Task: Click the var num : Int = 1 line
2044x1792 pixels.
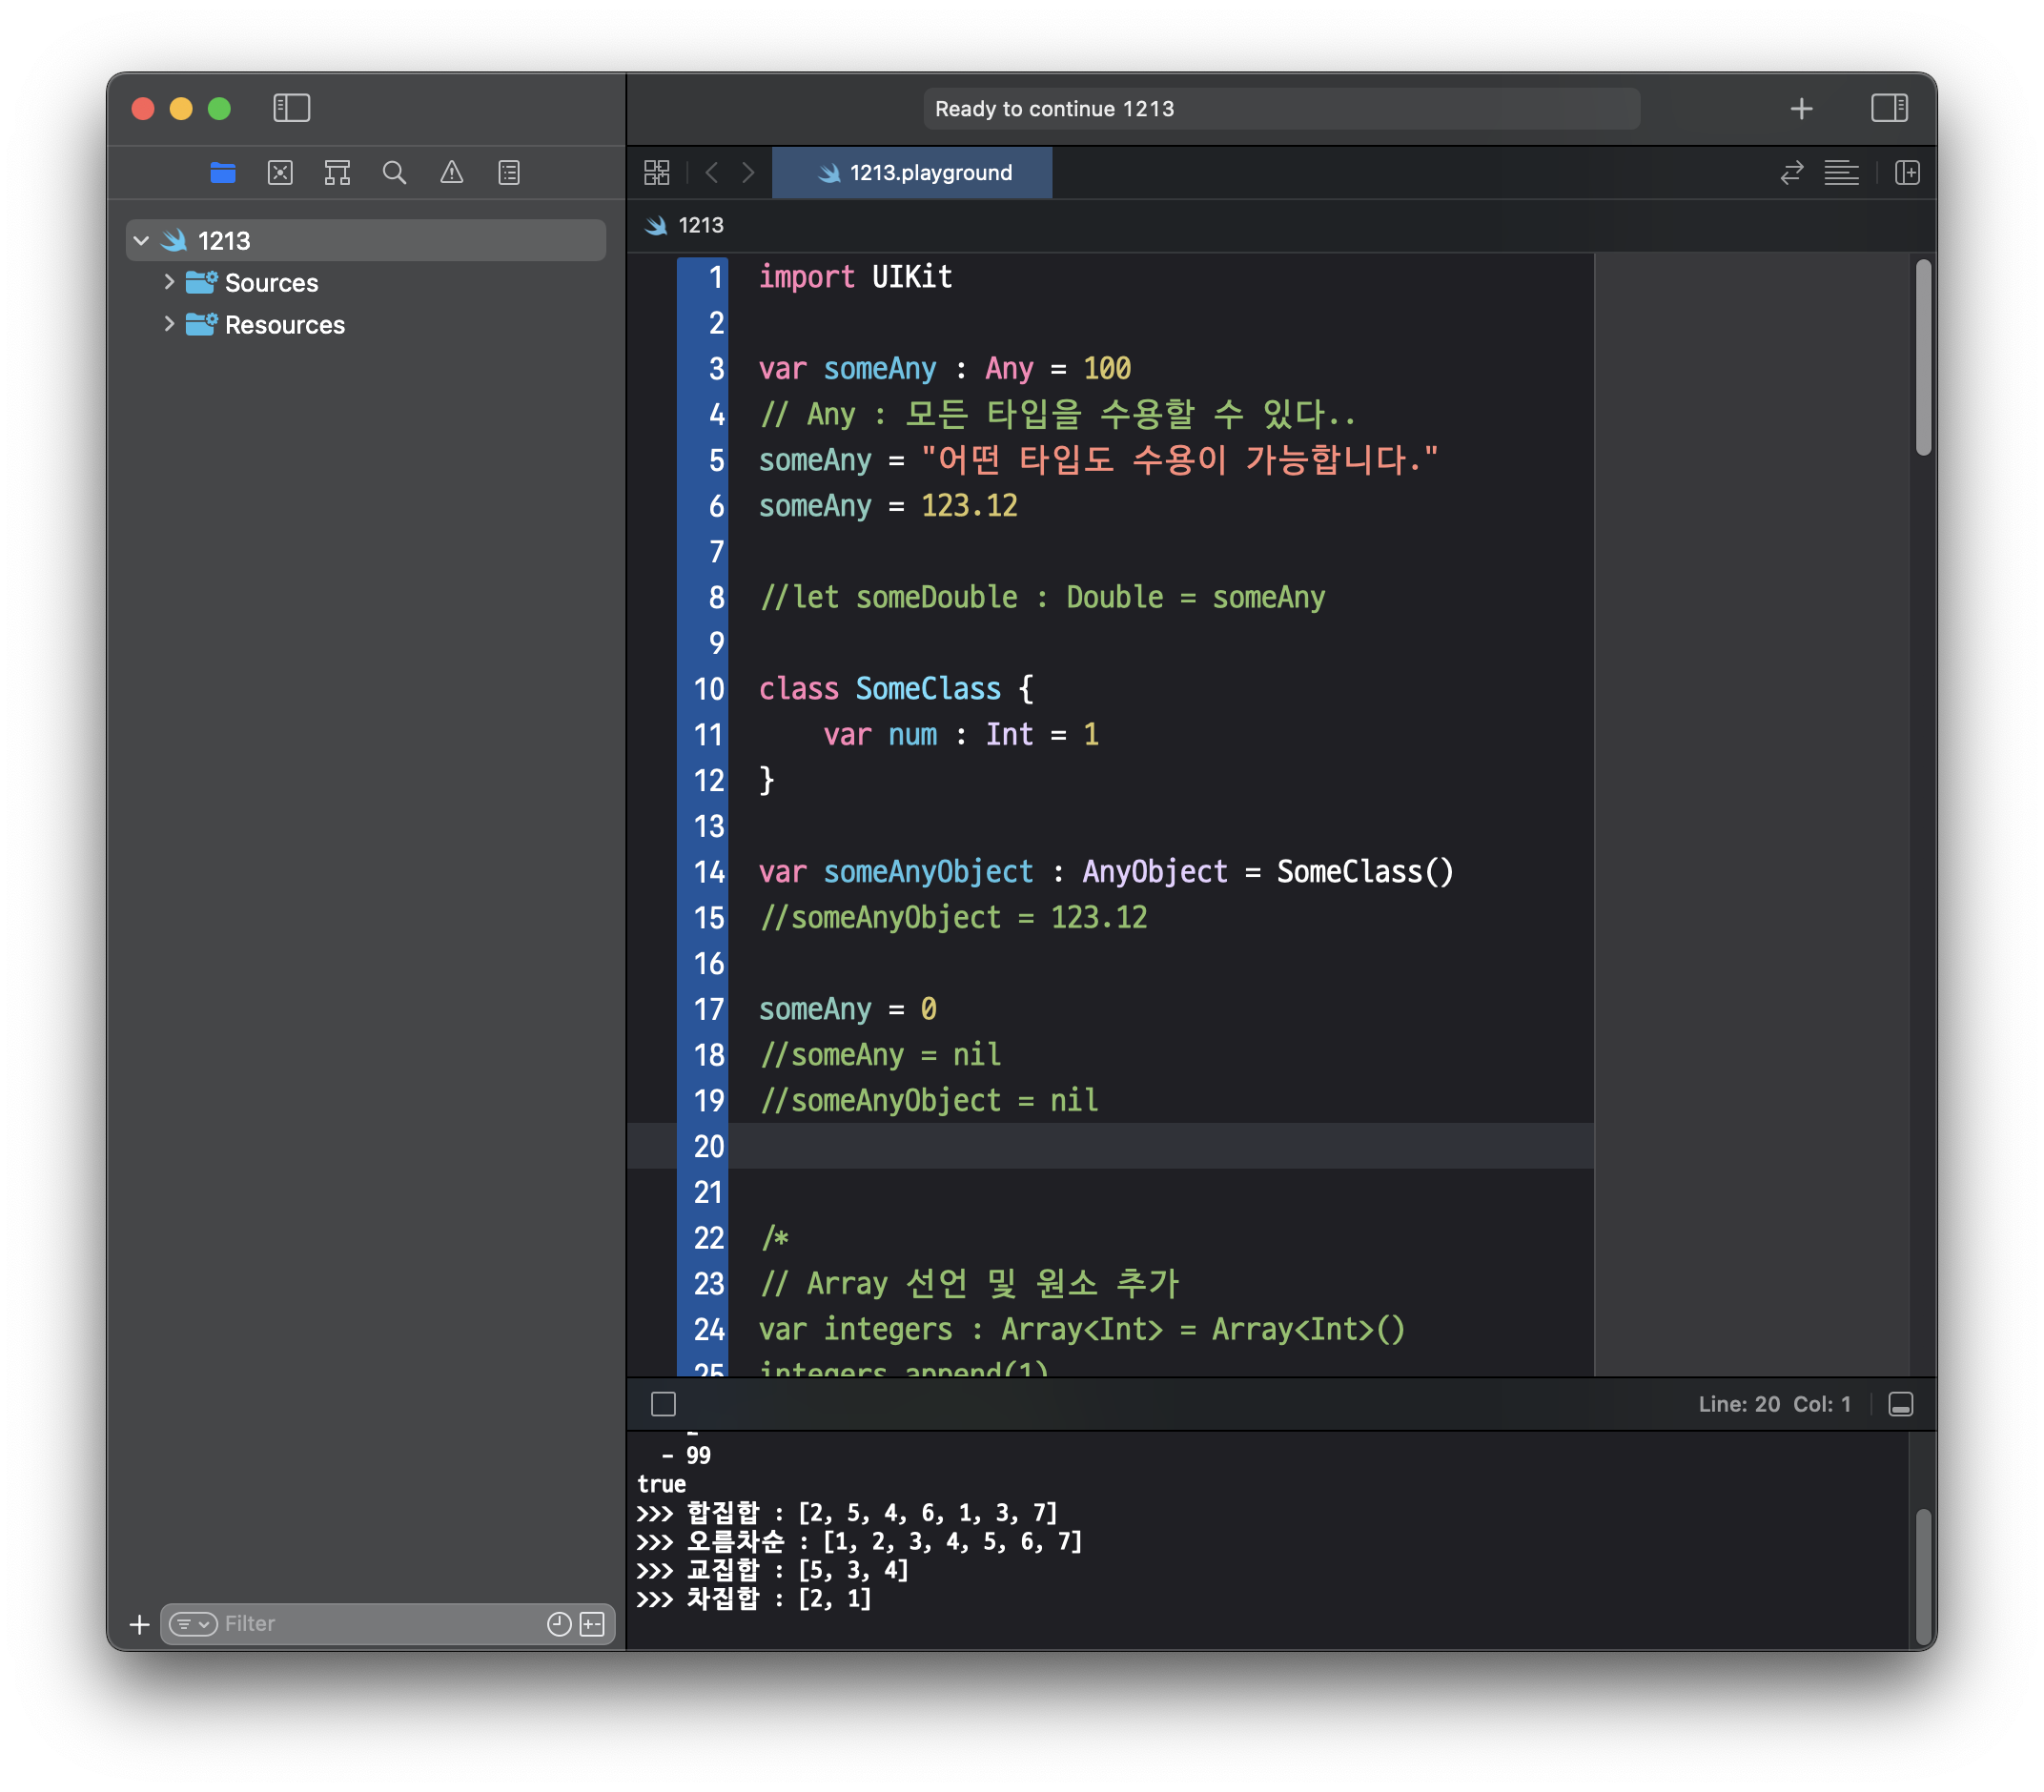Action: pyautogui.click(x=961, y=735)
